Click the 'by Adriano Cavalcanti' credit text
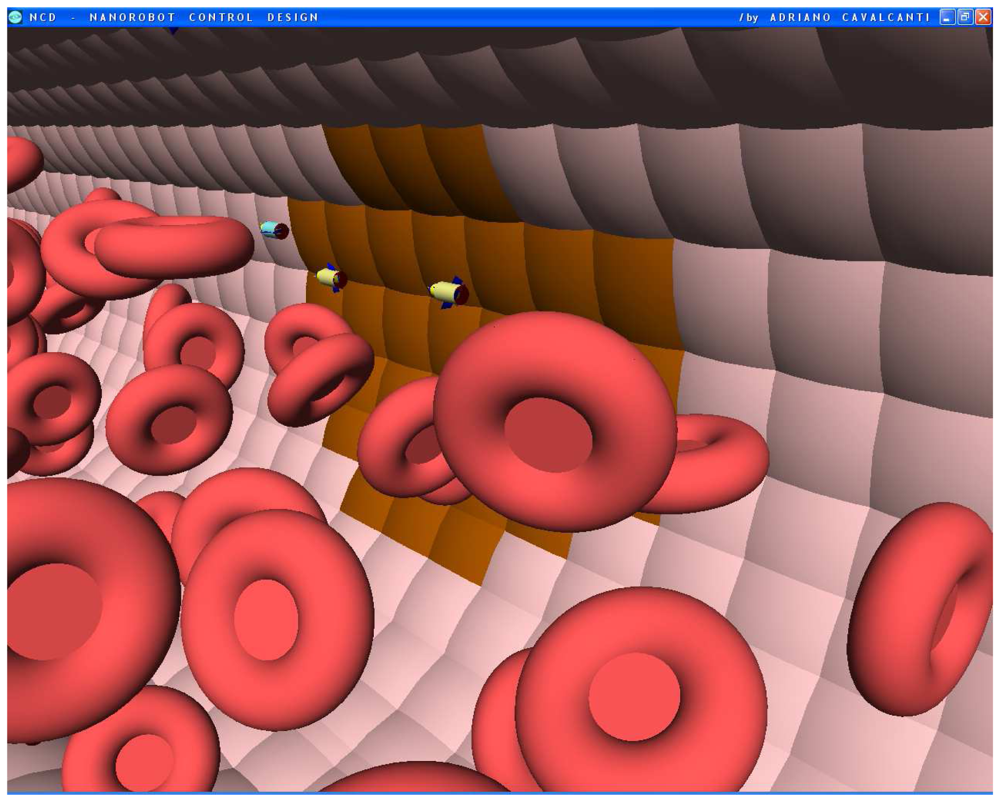This screenshot has width=1000, height=802. point(834,17)
